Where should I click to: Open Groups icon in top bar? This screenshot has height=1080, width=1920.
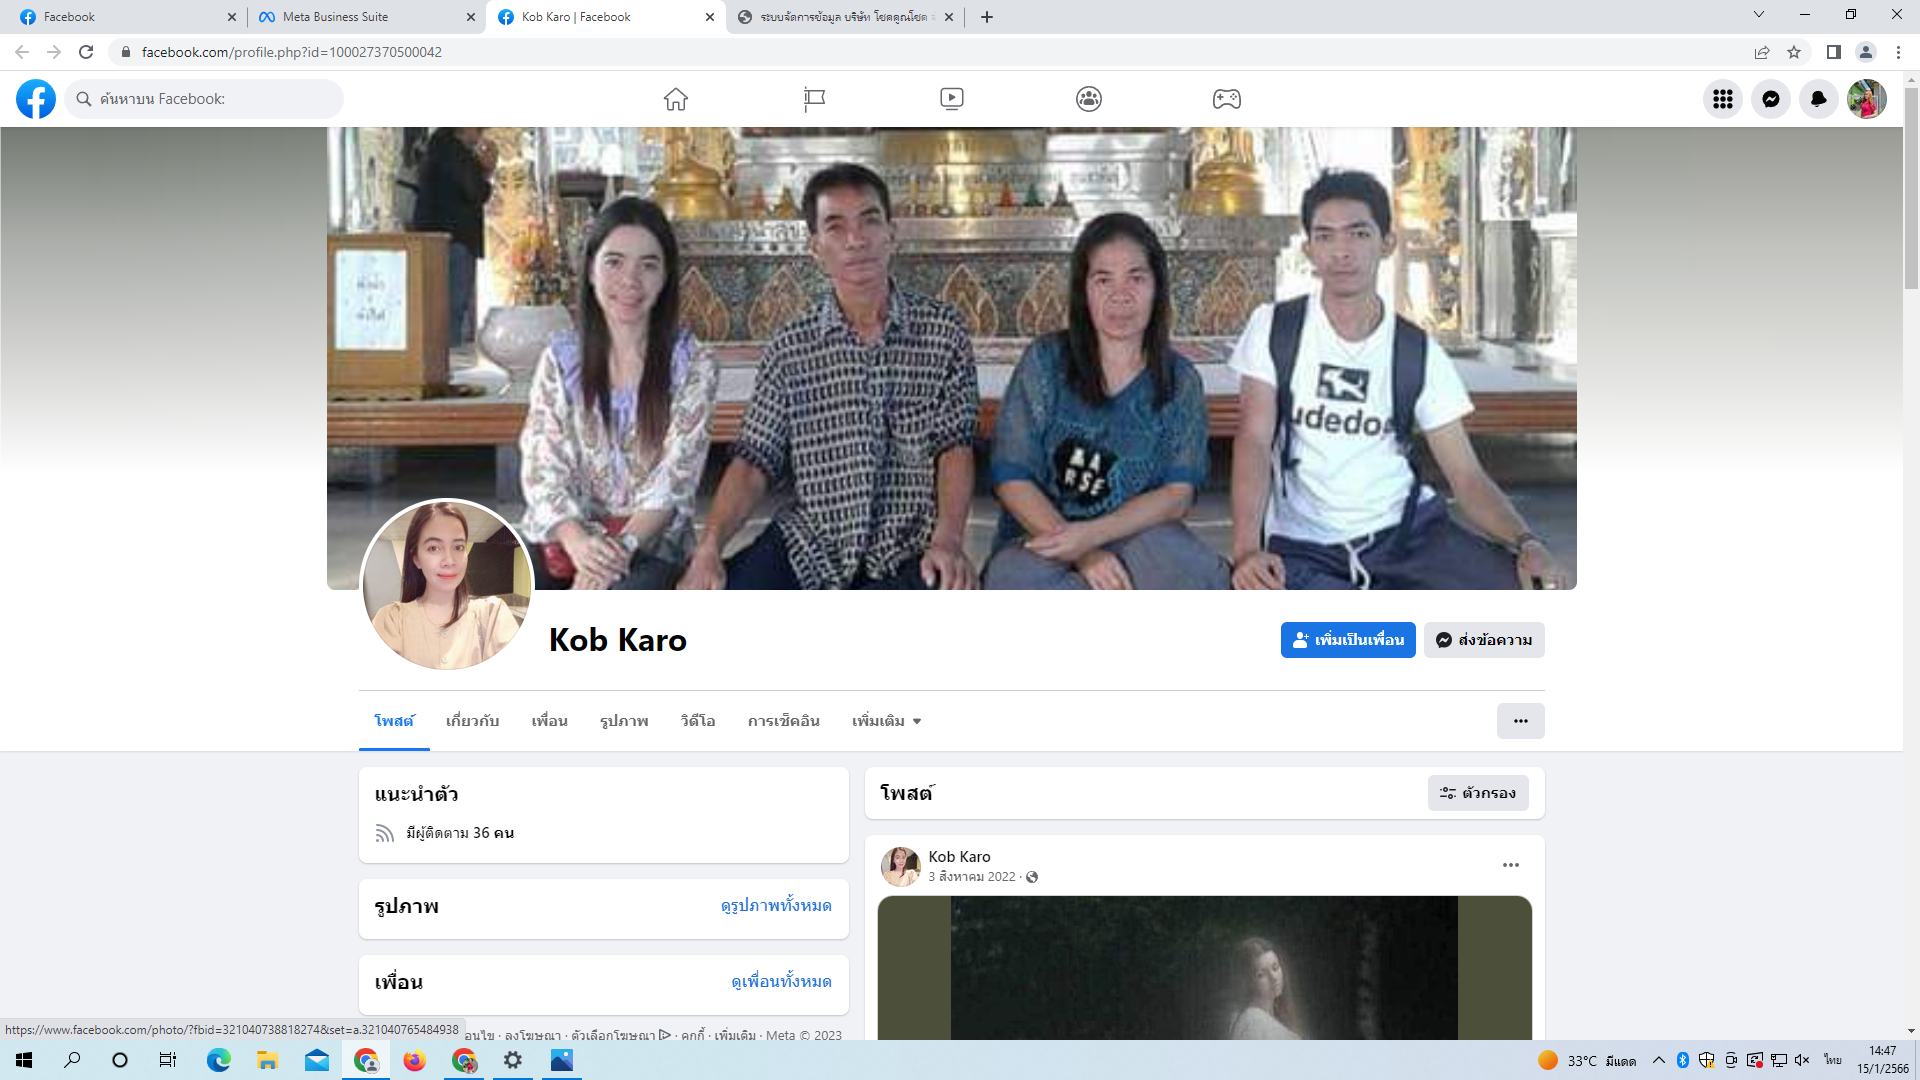coord(1089,99)
